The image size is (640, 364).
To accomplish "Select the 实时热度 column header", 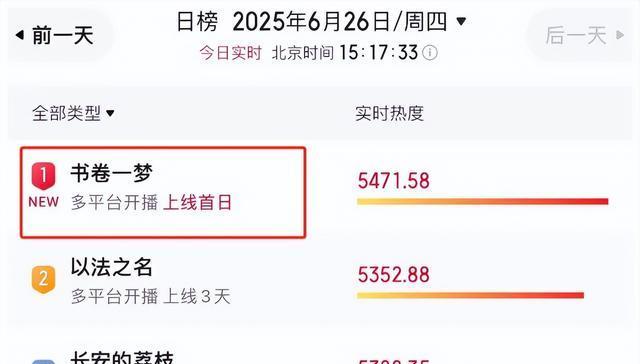I will (x=389, y=113).
